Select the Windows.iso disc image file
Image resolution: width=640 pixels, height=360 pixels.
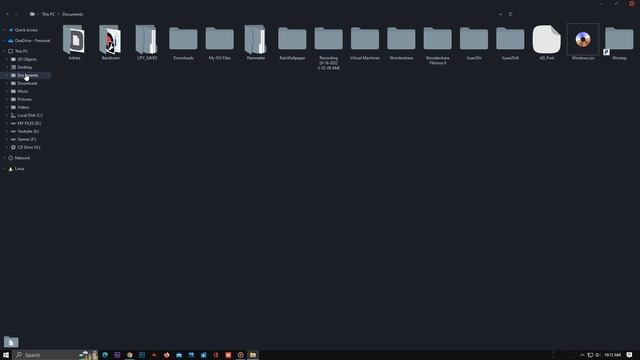coord(583,42)
